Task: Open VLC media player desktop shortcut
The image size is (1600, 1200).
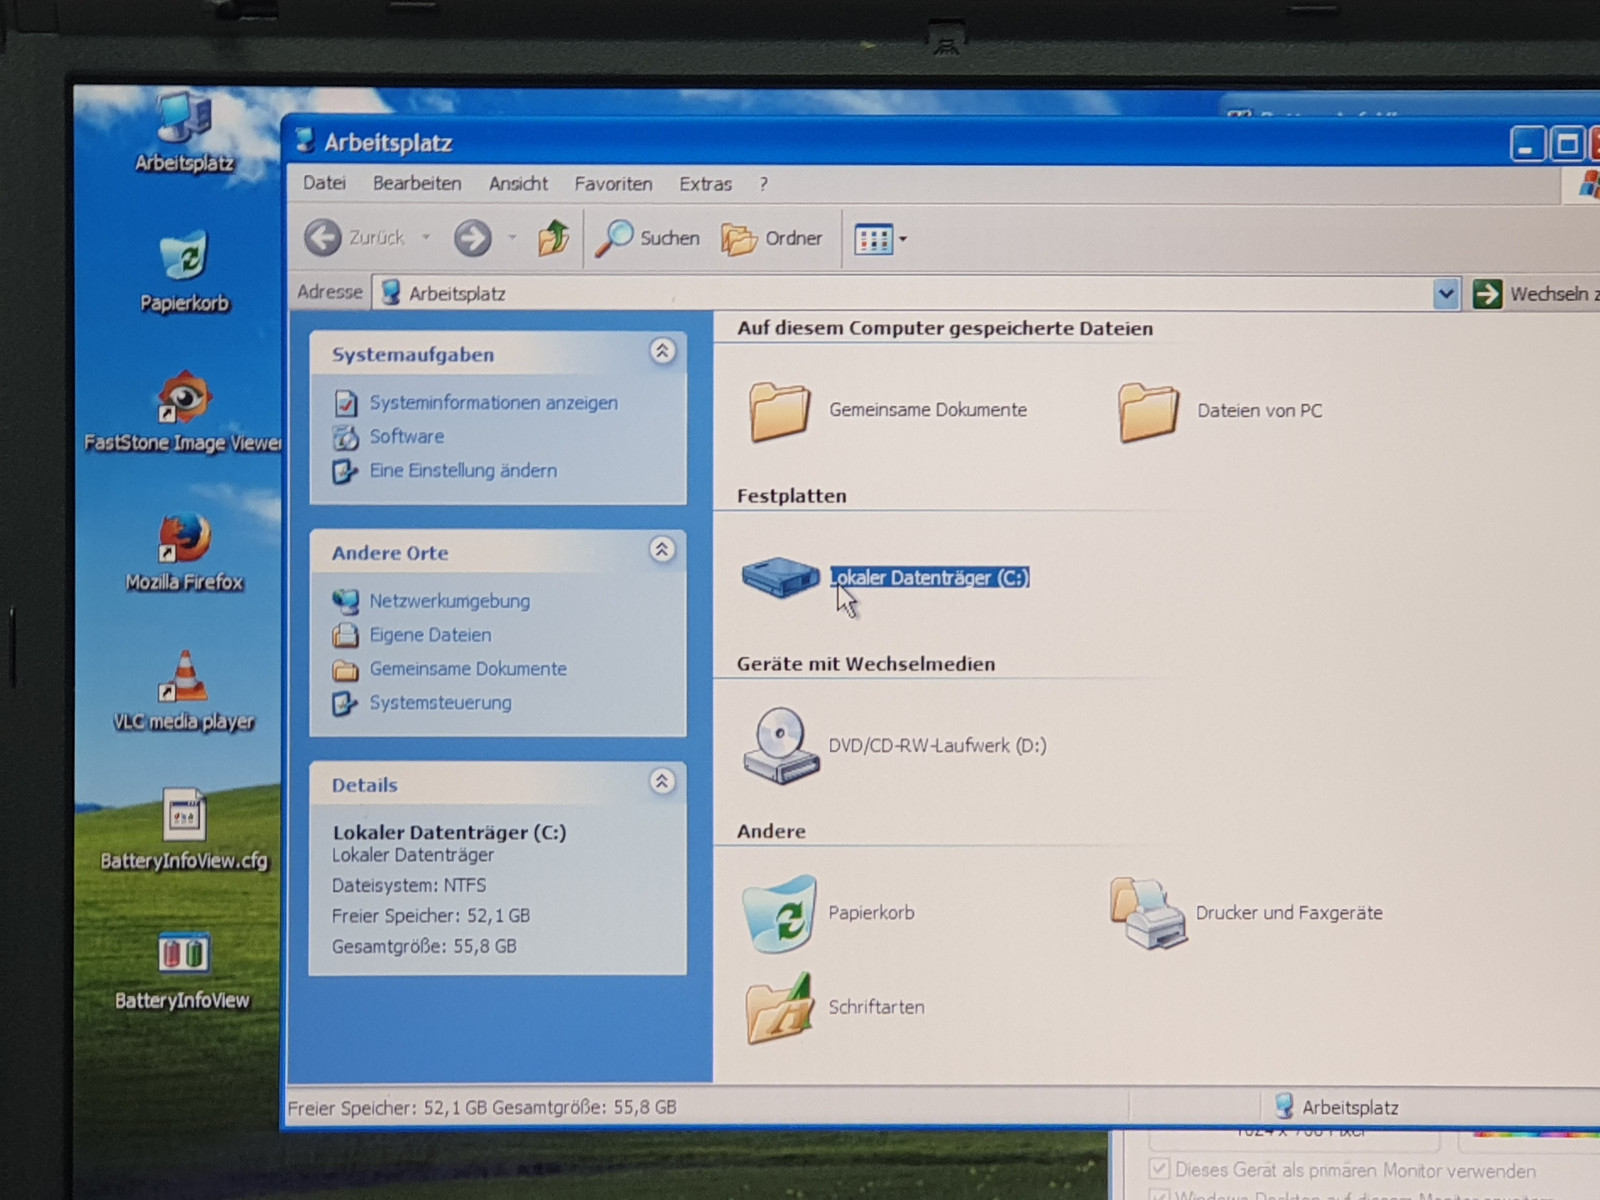Action: pyautogui.click(x=184, y=692)
